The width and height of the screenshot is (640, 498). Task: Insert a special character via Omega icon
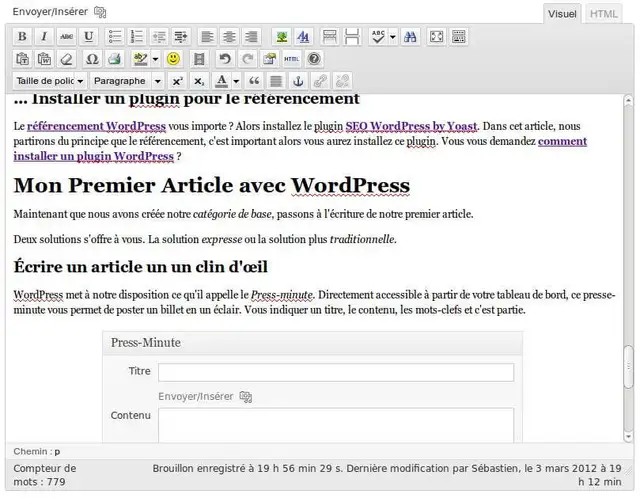coord(92,59)
